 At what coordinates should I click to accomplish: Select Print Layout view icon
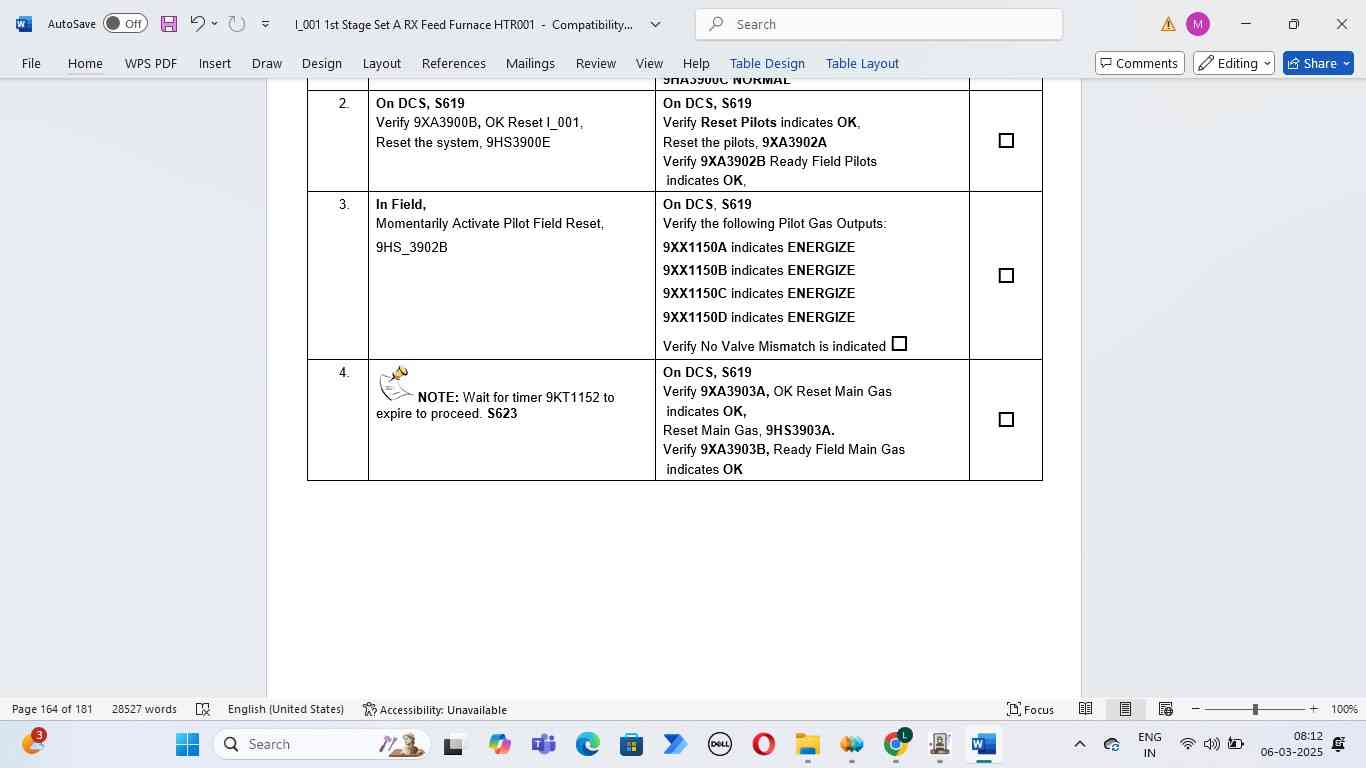tap(1125, 709)
